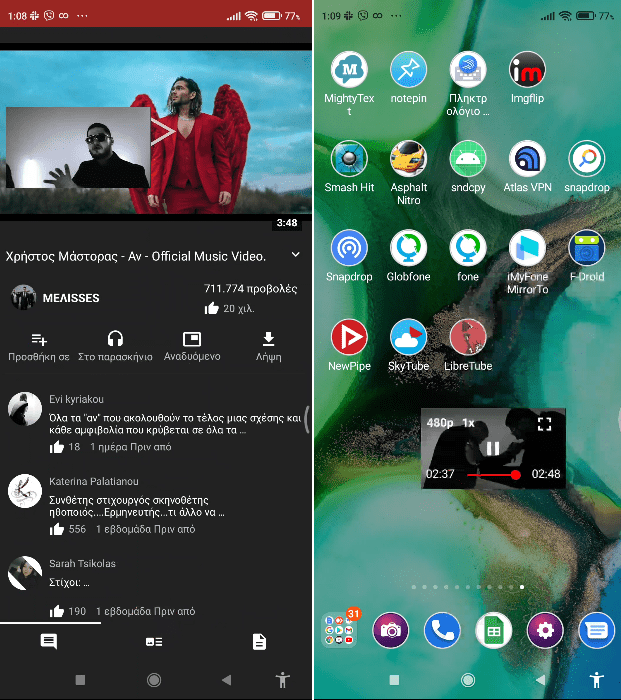Pause the popup player video
The image size is (621, 700).
493,448
